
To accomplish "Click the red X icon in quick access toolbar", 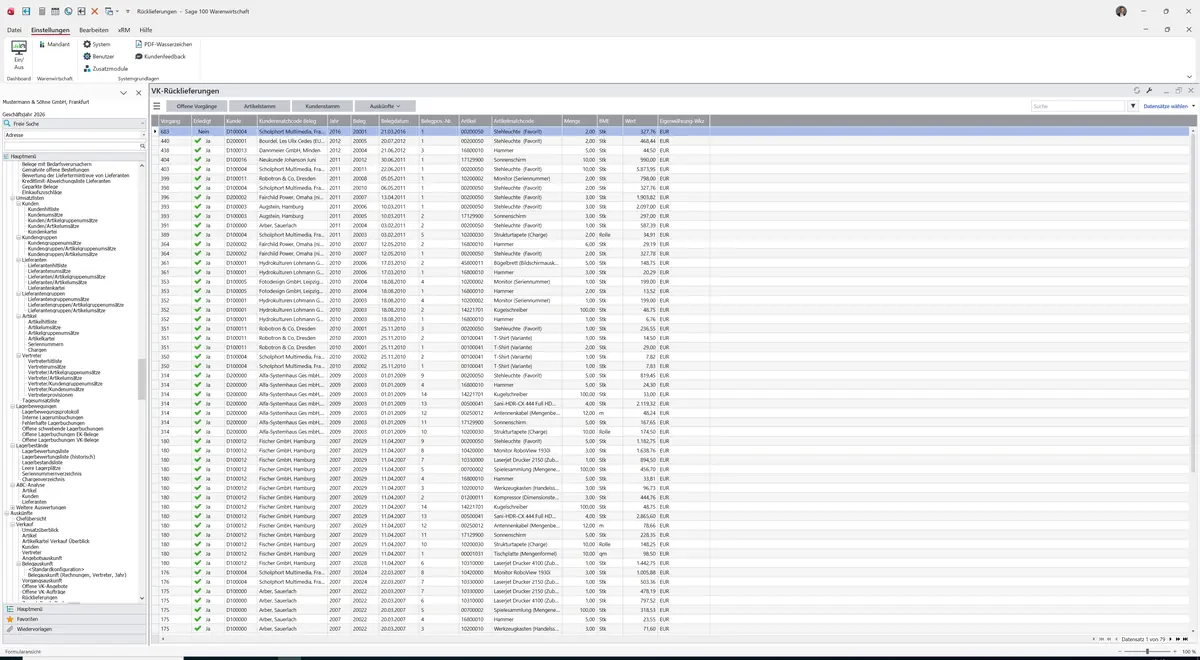I will pos(95,11).
